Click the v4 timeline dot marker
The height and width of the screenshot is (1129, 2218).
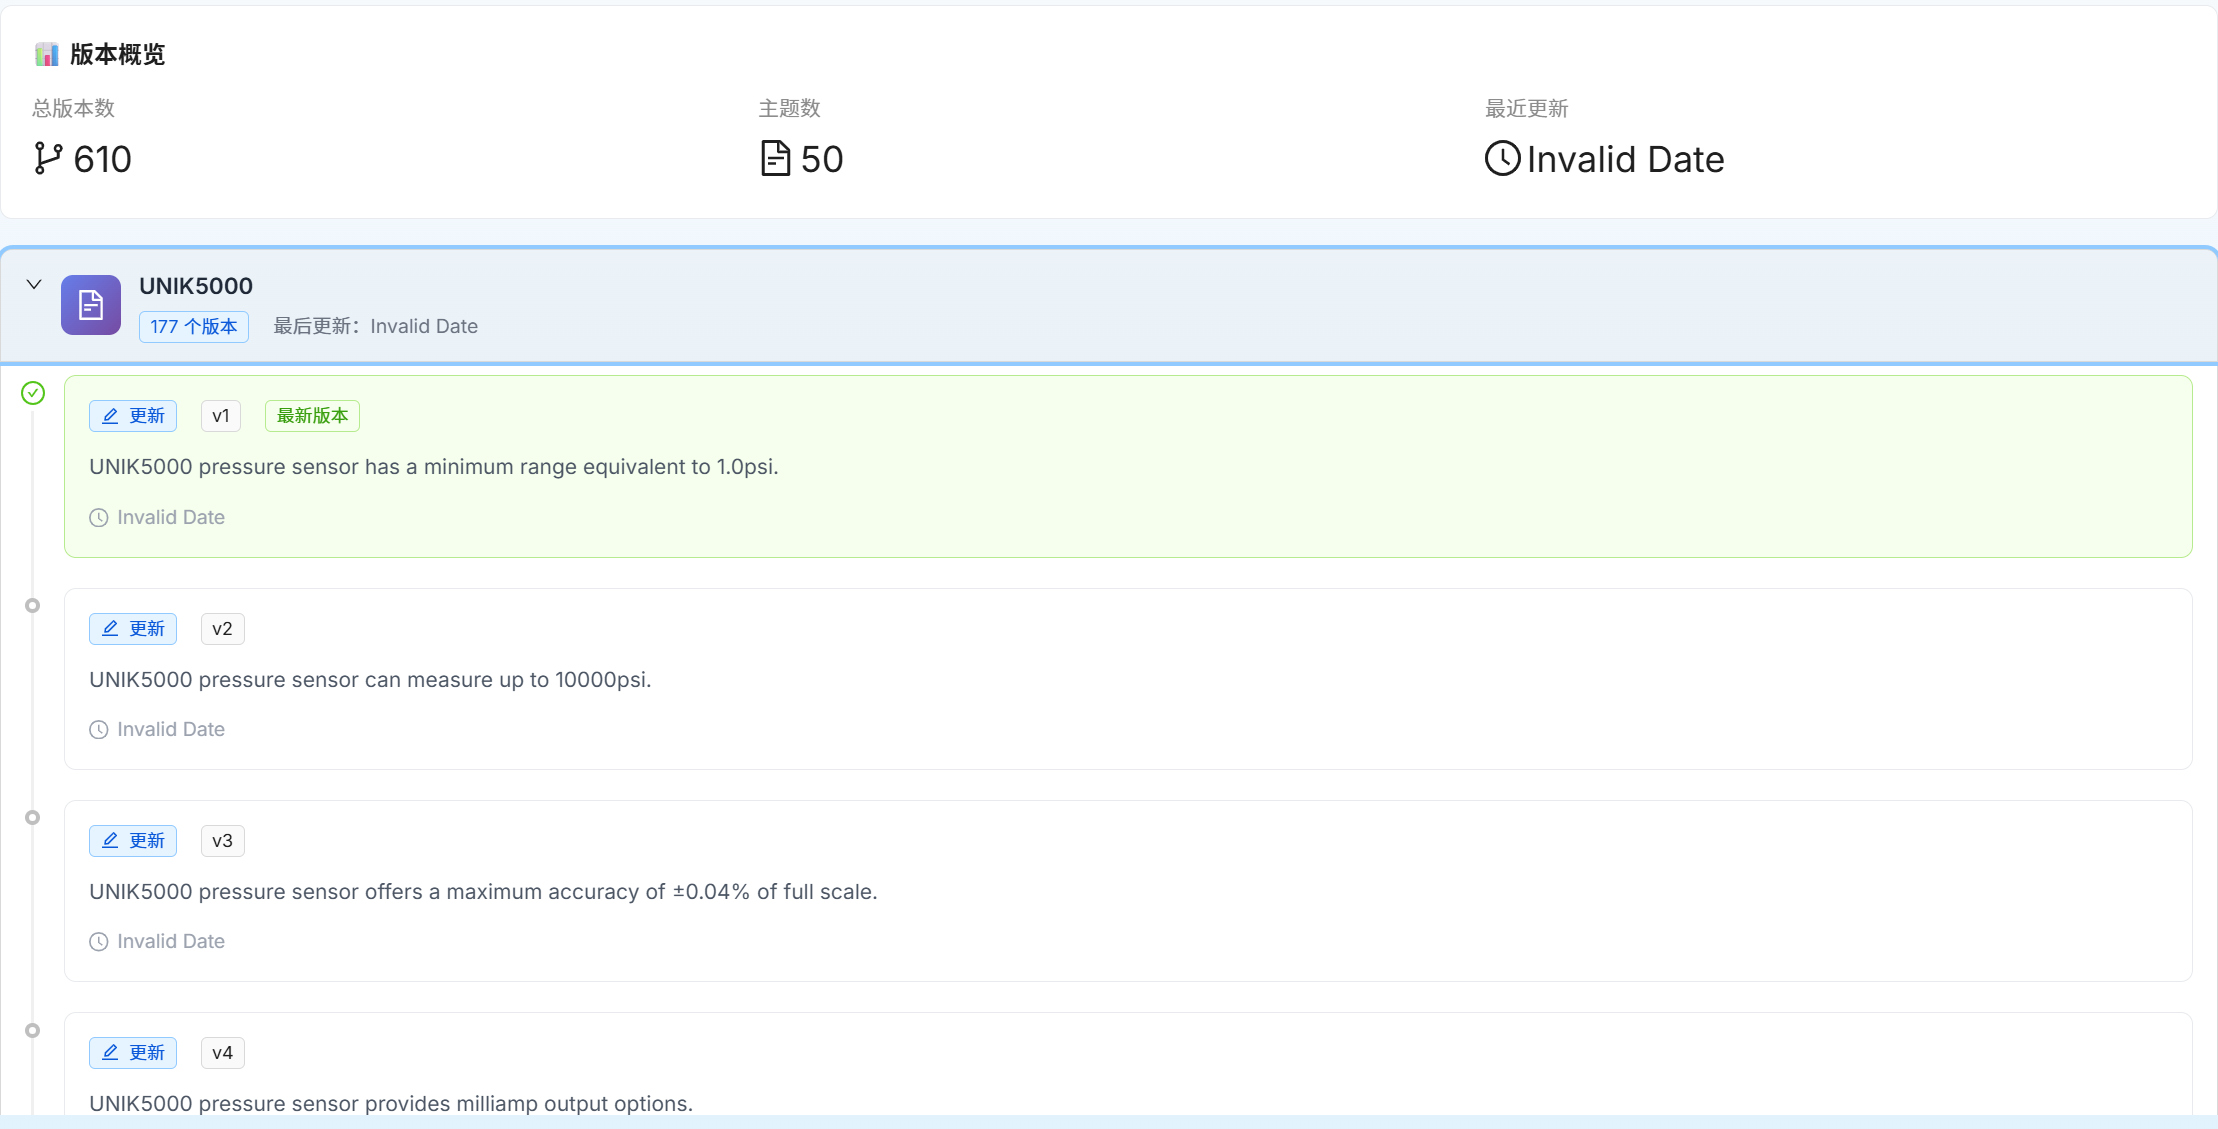(x=33, y=1031)
